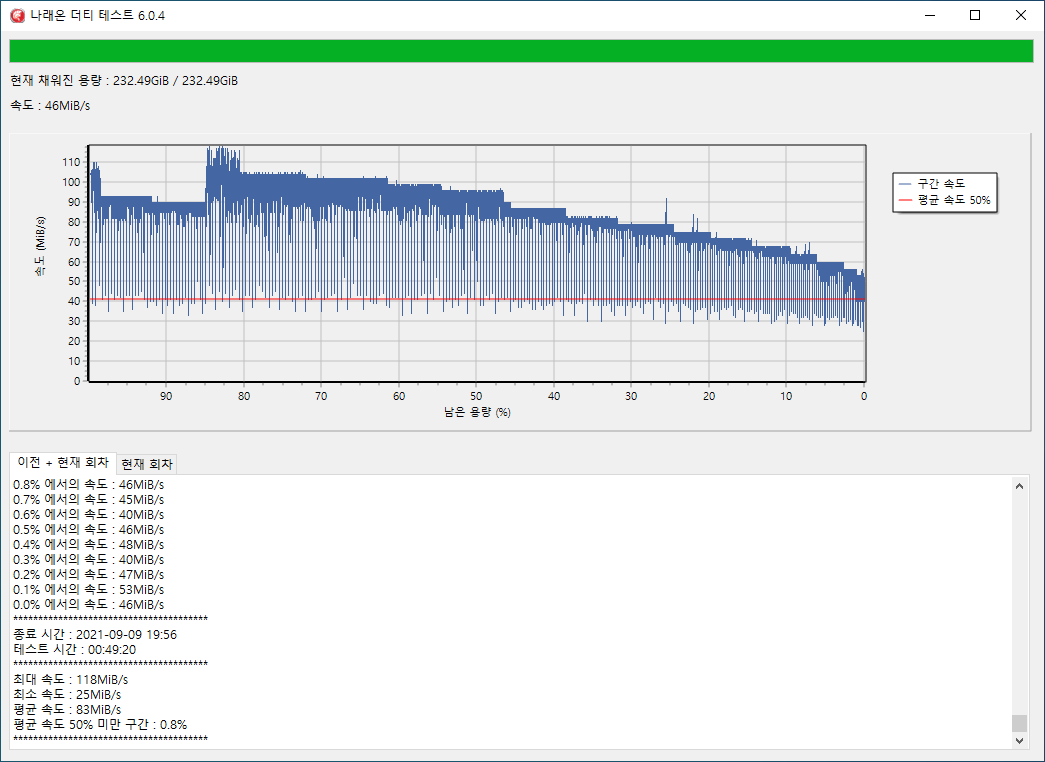Screen dimensions: 1045x762
Task: Click the '구간 속도' legend entry
Action: pos(933,183)
